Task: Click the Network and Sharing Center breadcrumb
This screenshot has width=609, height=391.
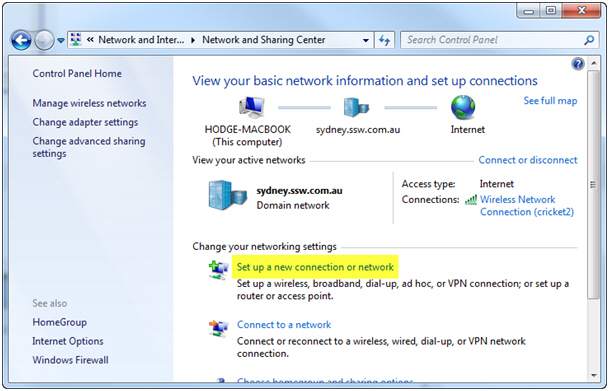Action: tap(264, 40)
